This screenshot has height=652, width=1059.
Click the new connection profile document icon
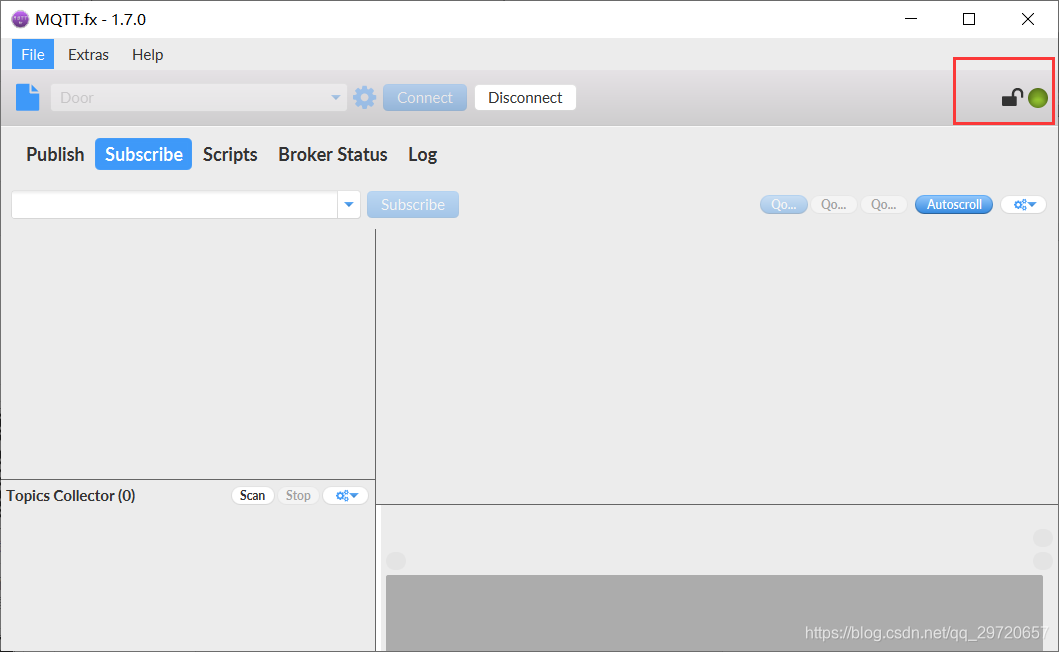click(x=28, y=97)
